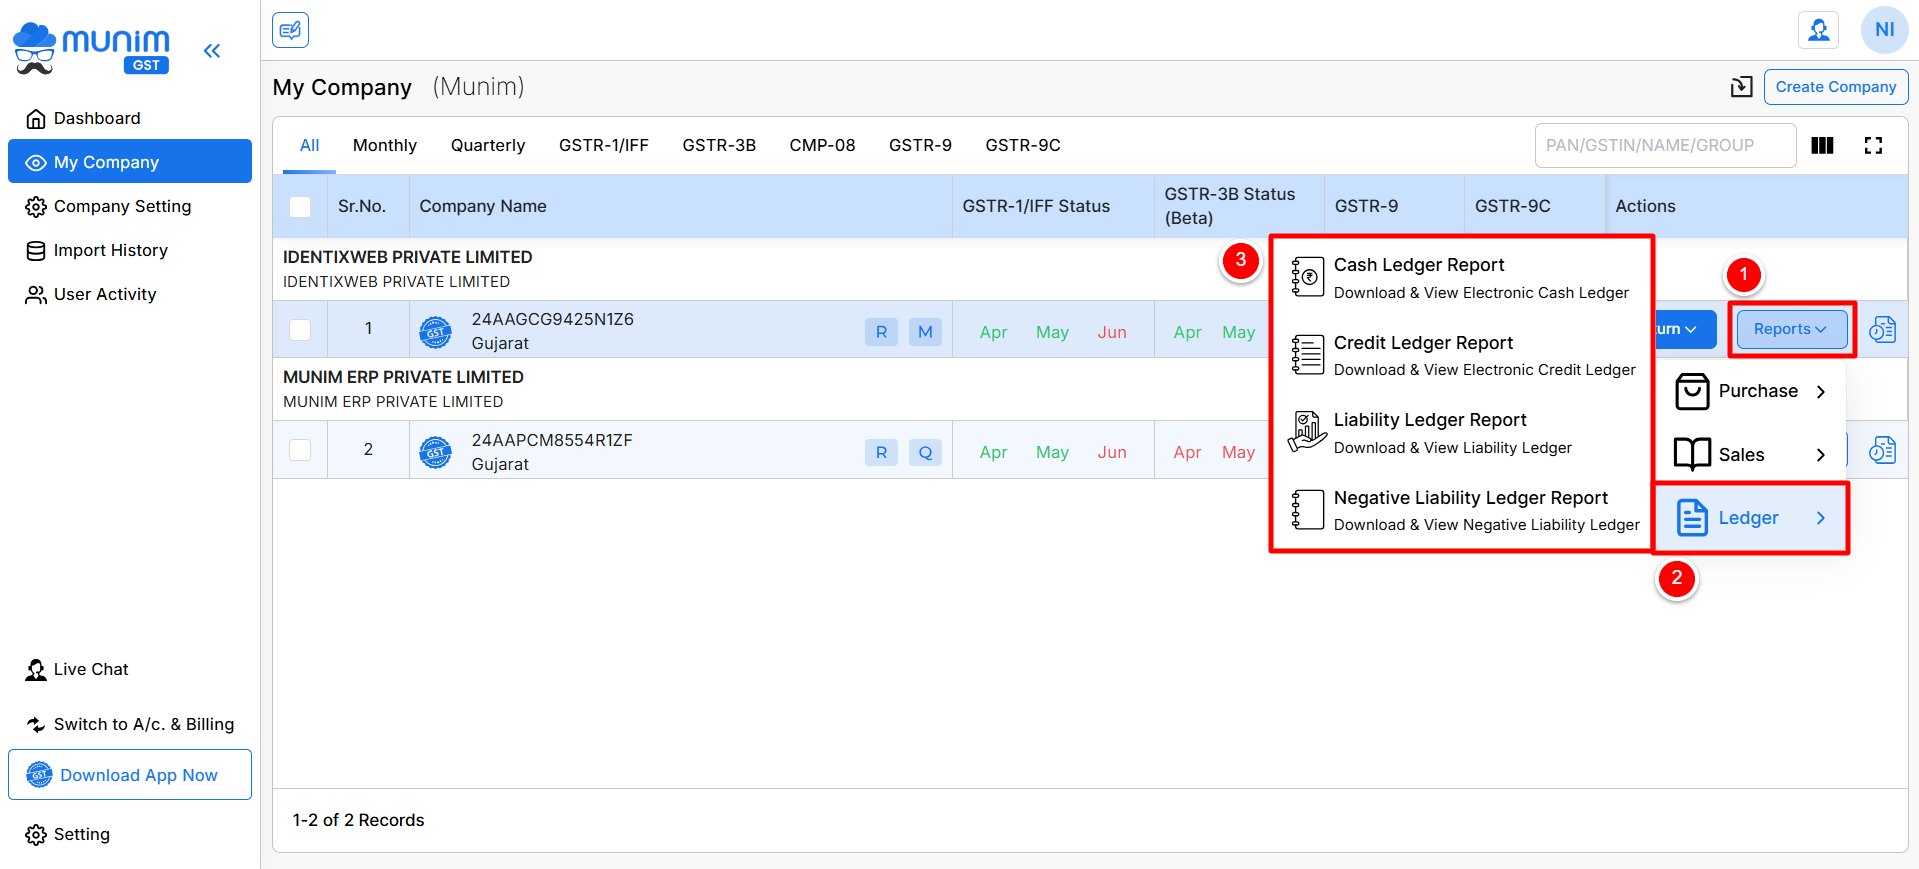Switch to the GSTR-9C tab
1919x869 pixels.
(x=1023, y=146)
